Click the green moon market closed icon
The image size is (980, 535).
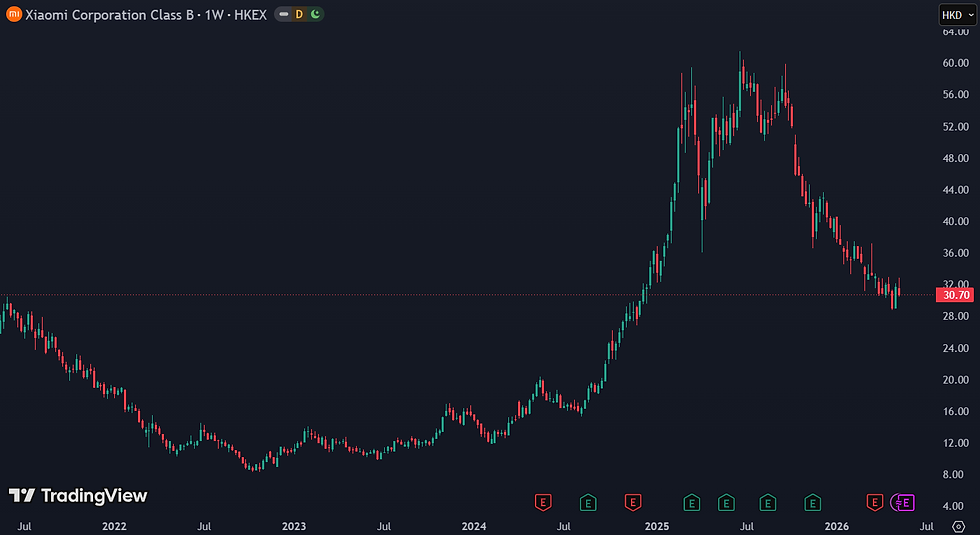coord(316,14)
